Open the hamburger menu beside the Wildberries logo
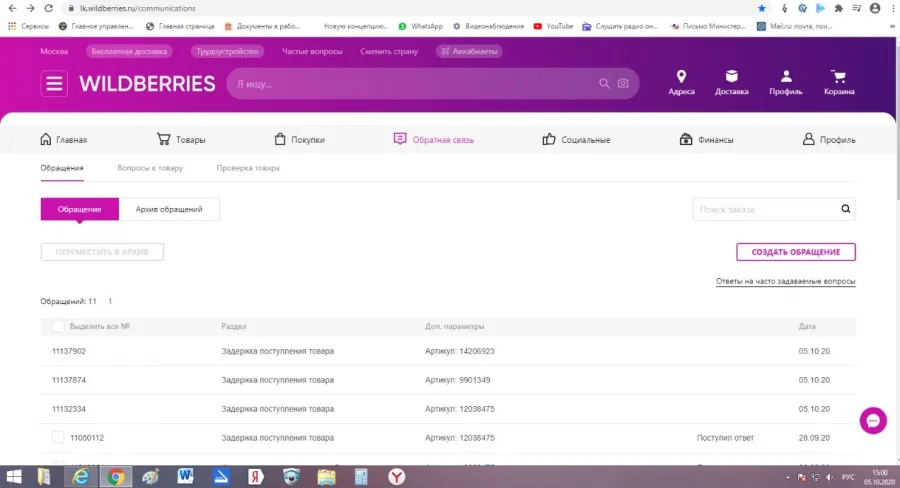The width and height of the screenshot is (900, 488). tap(54, 84)
